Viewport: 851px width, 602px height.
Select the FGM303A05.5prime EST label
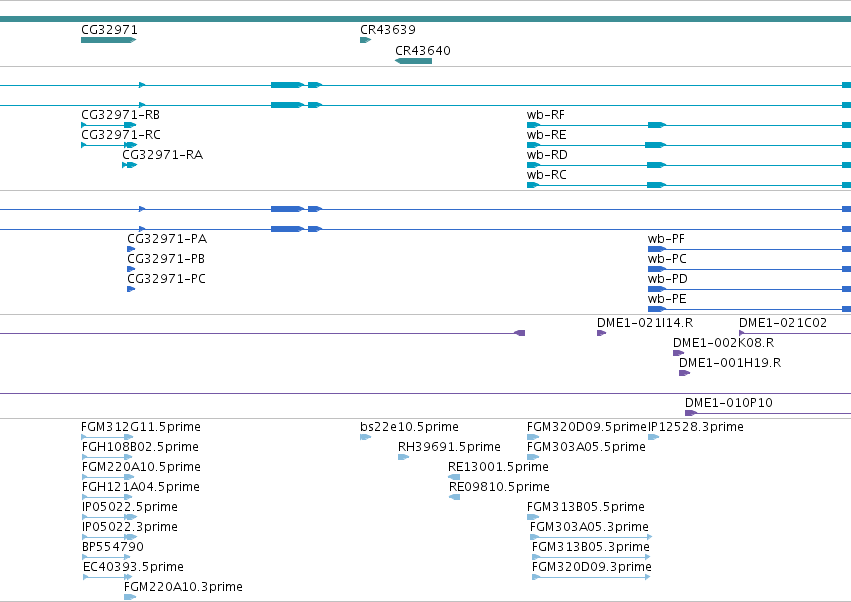coord(586,447)
